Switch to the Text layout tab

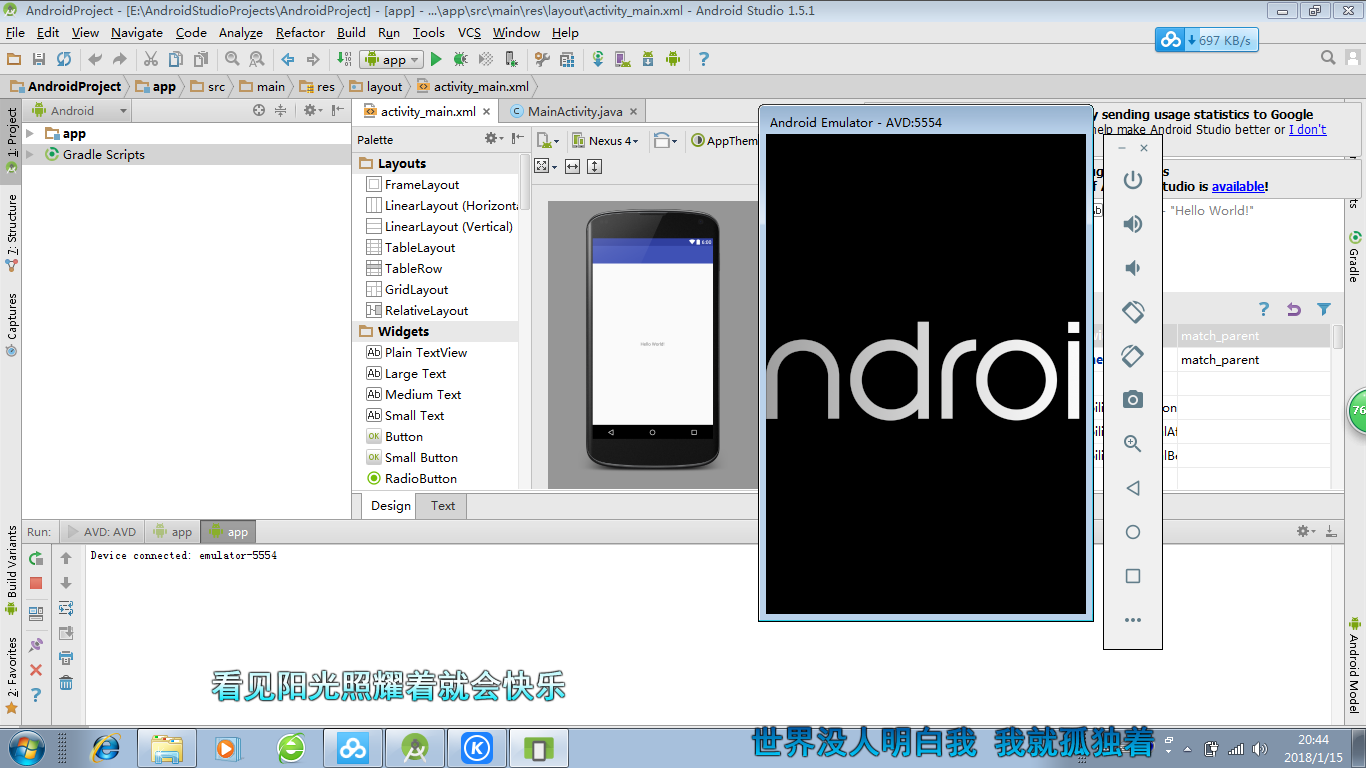[x=443, y=505]
